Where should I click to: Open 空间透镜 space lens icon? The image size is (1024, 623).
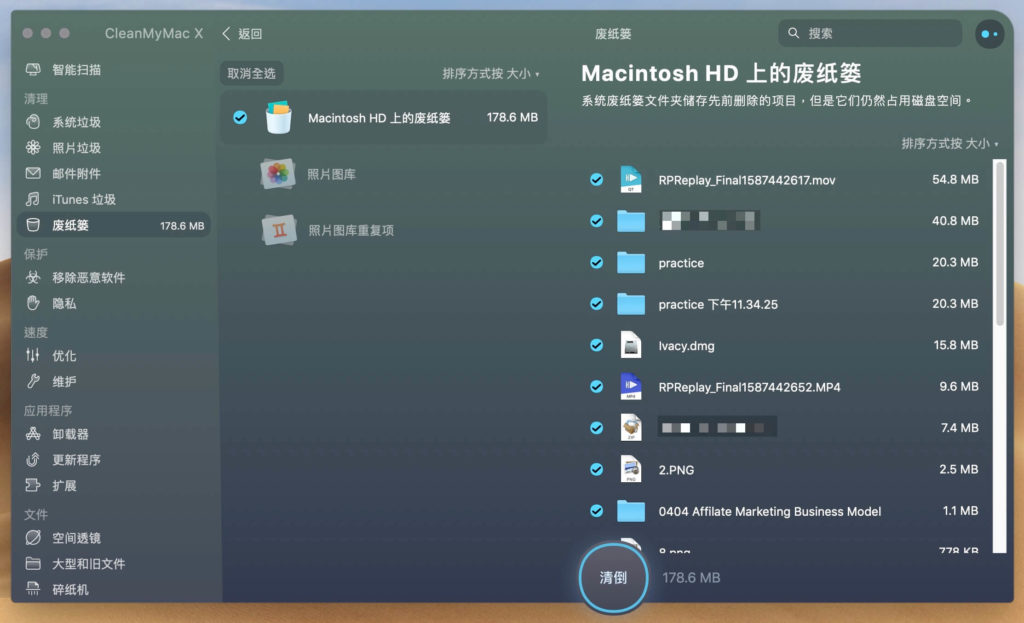coord(33,537)
